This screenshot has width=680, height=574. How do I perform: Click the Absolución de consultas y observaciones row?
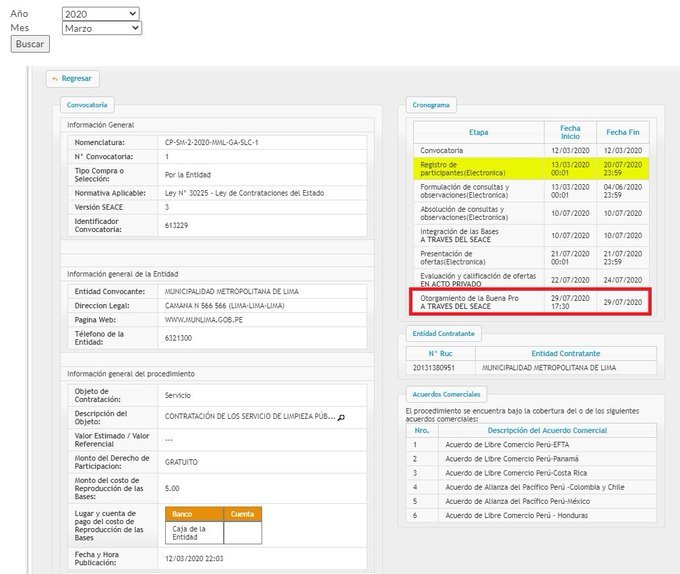pos(531,213)
